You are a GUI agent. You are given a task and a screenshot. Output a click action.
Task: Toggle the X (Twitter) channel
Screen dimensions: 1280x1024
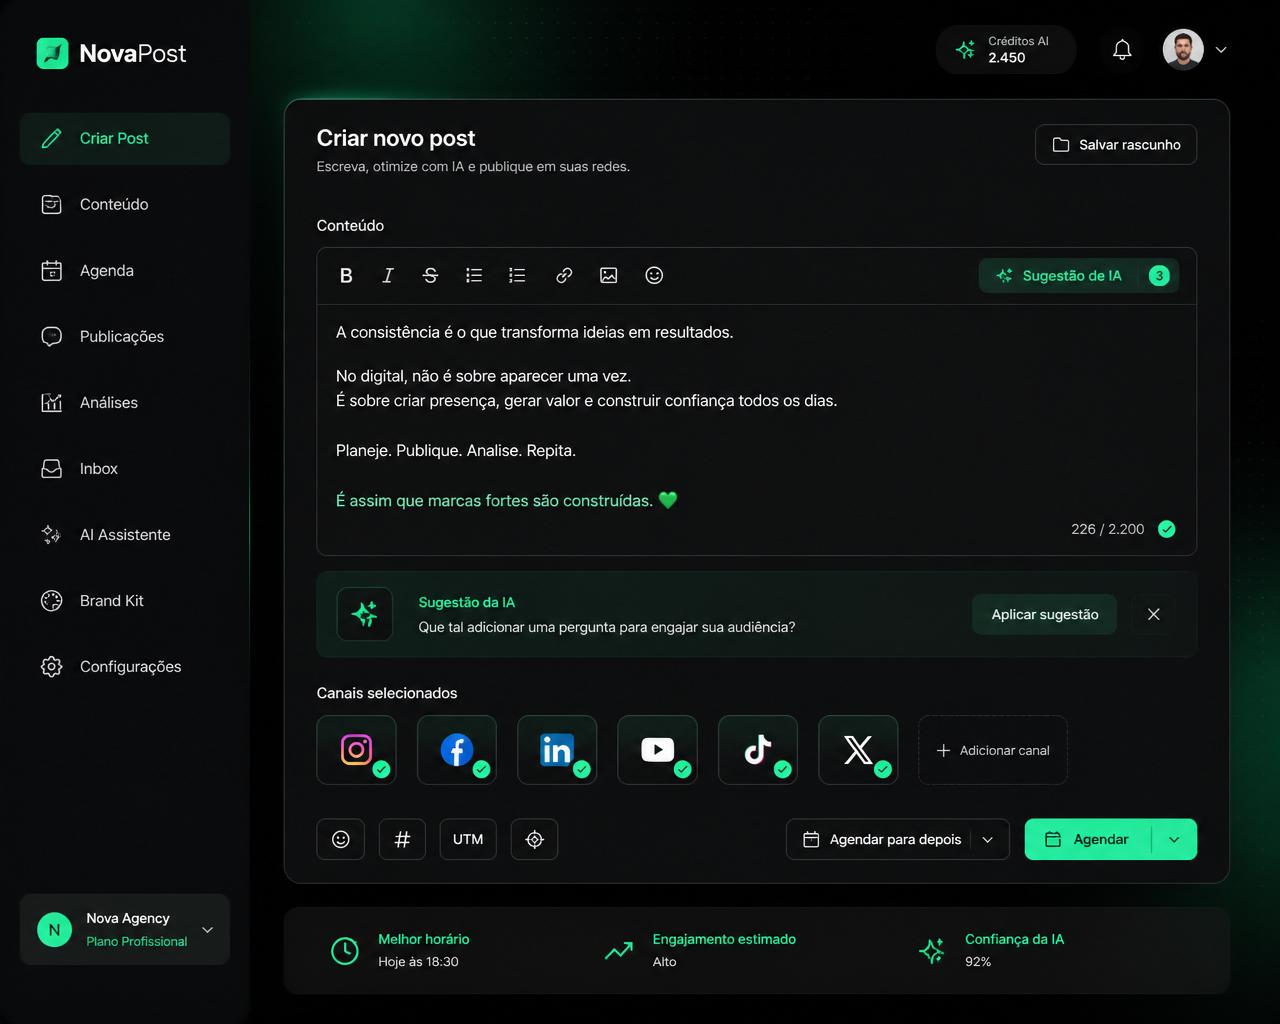[858, 750]
